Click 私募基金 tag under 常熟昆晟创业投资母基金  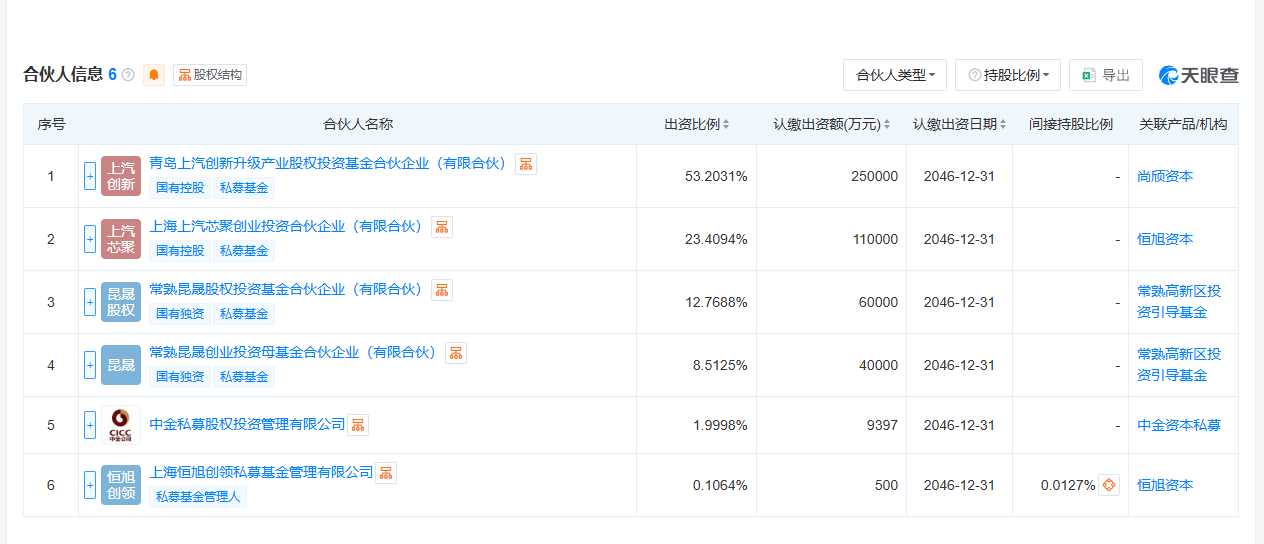pyautogui.click(x=244, y=377)
